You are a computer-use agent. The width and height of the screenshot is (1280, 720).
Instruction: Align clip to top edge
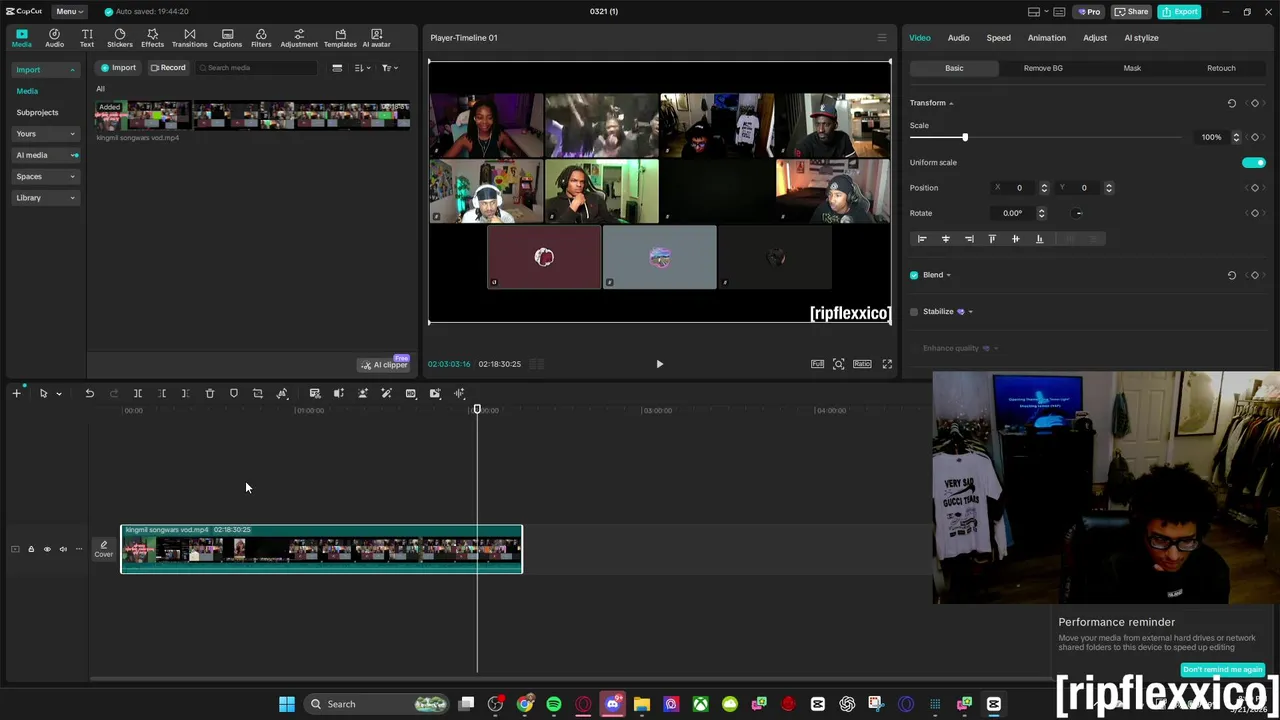pyautogui.click(x=992, y=239)
